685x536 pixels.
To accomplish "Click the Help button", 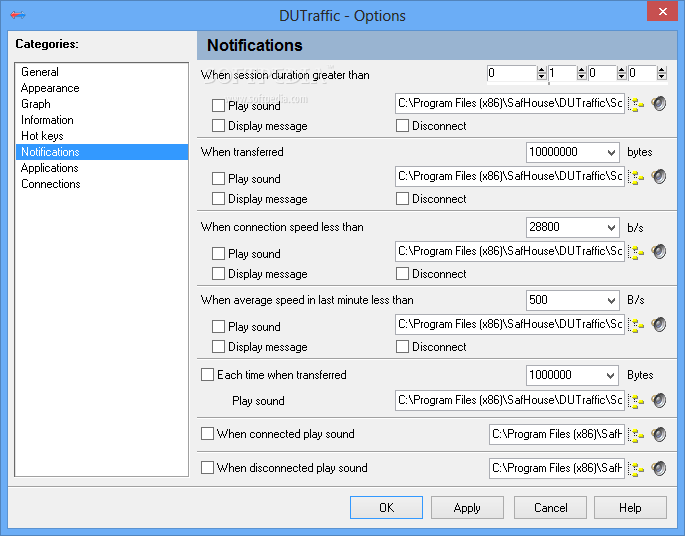I will 630,508.
